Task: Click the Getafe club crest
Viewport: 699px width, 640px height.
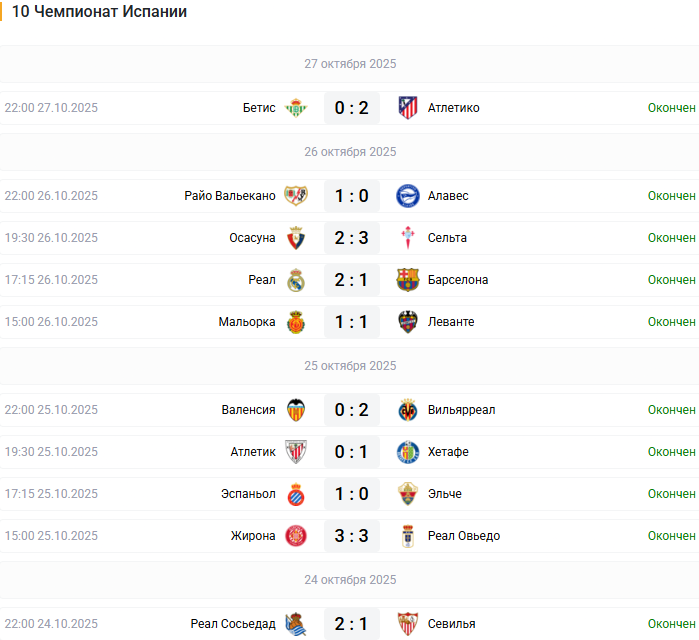Action: [x=408, y=452]
